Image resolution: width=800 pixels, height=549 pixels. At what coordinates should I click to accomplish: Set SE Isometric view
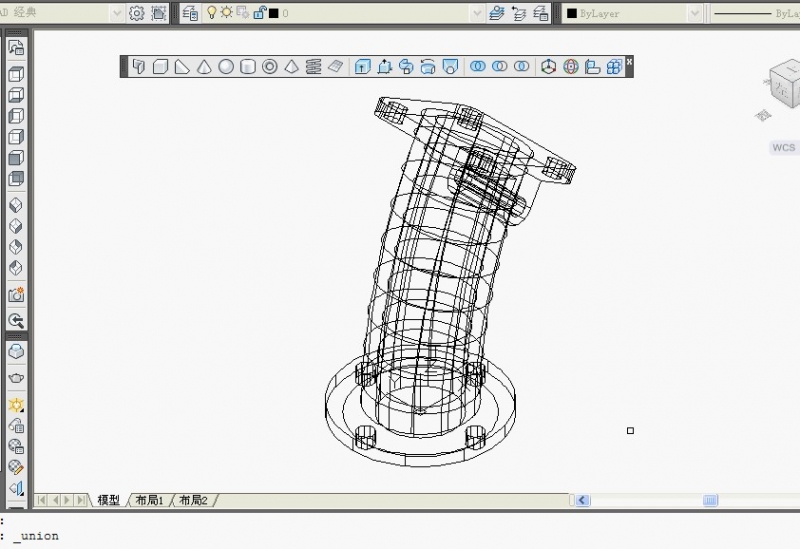tap(16, 226)
